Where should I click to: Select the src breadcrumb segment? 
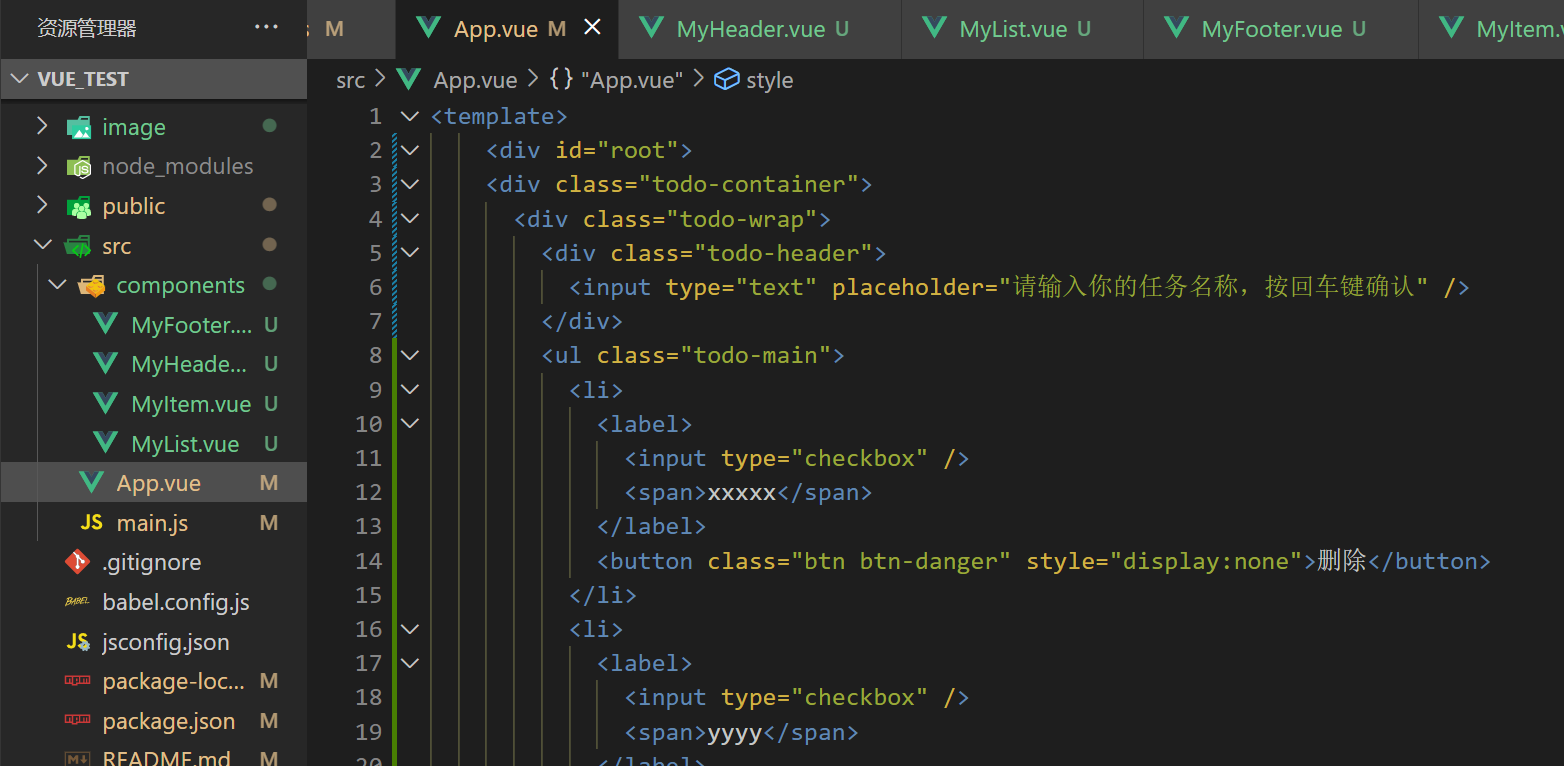coord(350,80)
